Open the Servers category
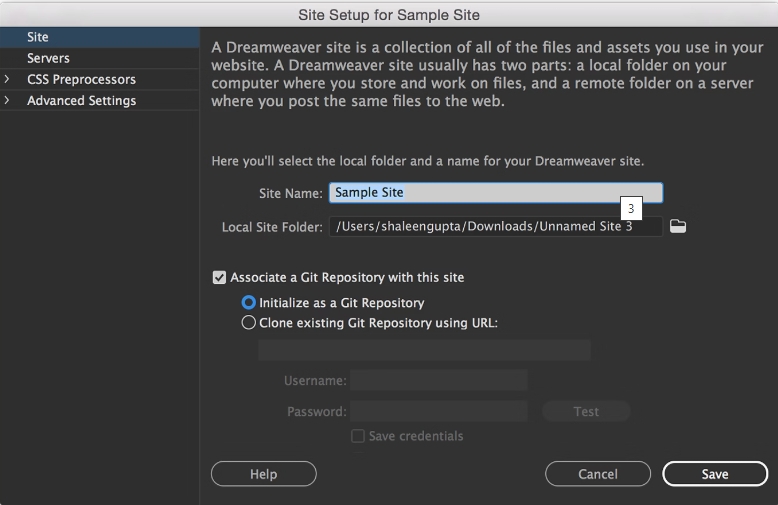The height and width of the screenshot is (505, 778). (100, 58)
